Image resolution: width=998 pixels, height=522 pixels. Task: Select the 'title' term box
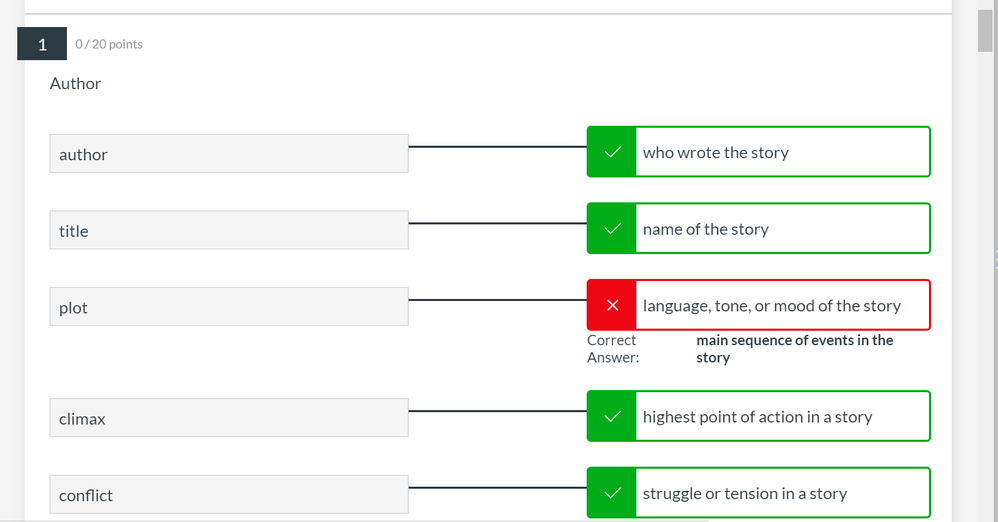229,230
